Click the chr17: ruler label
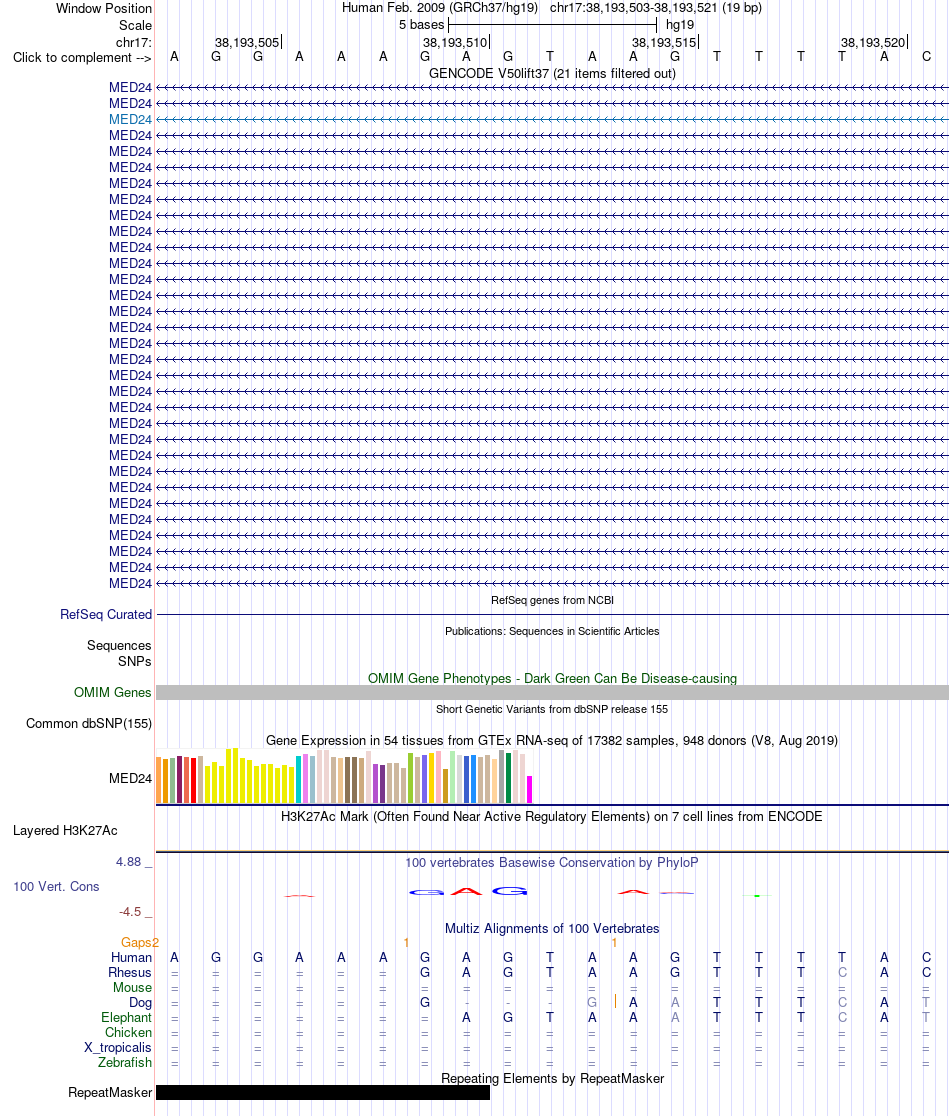 point(134,43)
